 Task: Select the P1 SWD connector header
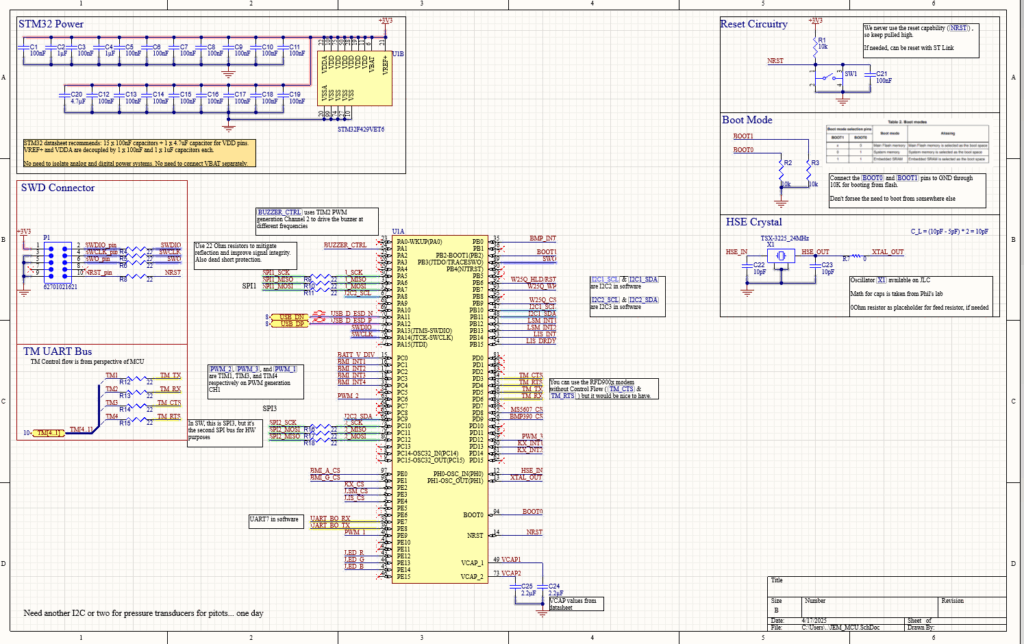coord(52,258)
